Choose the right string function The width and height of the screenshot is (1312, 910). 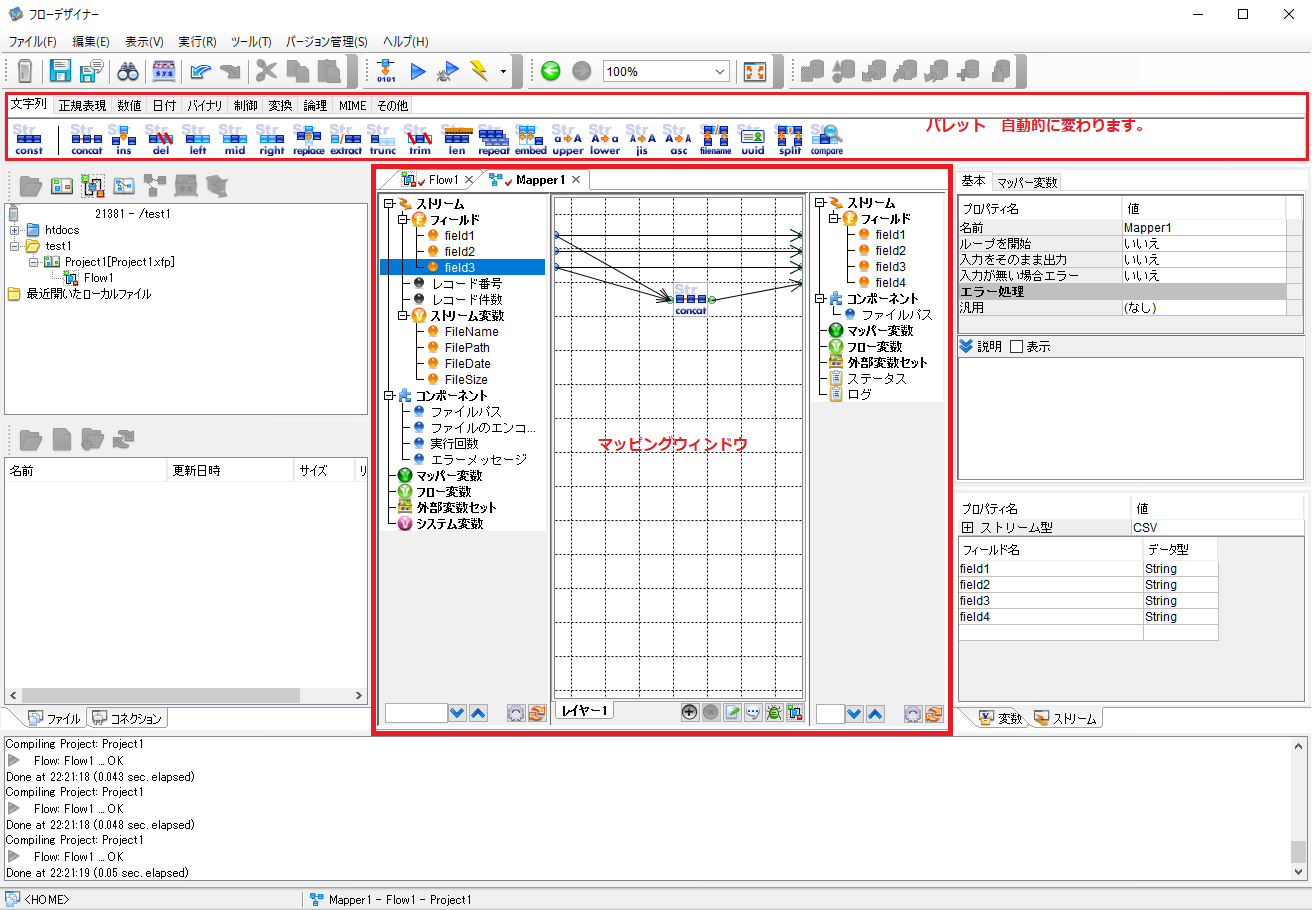(271, 140)
